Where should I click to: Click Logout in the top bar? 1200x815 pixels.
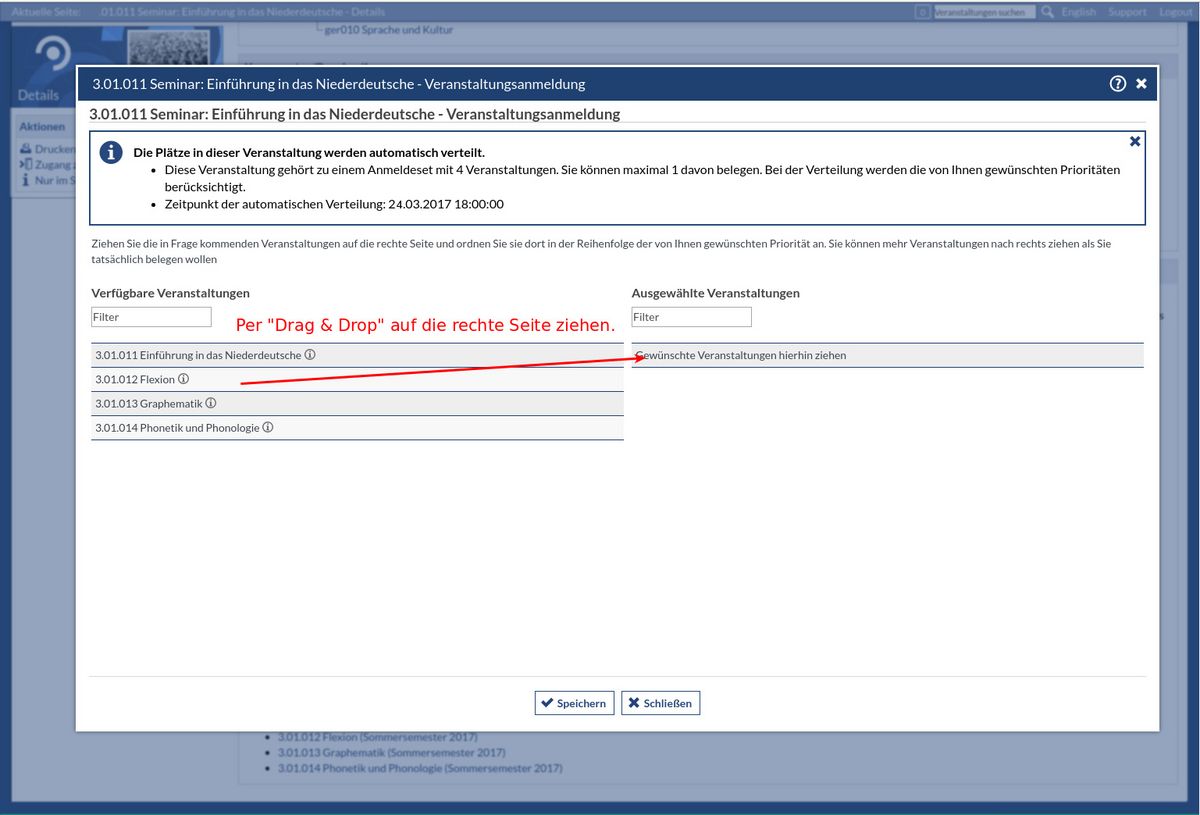(x=1175, y=12)
